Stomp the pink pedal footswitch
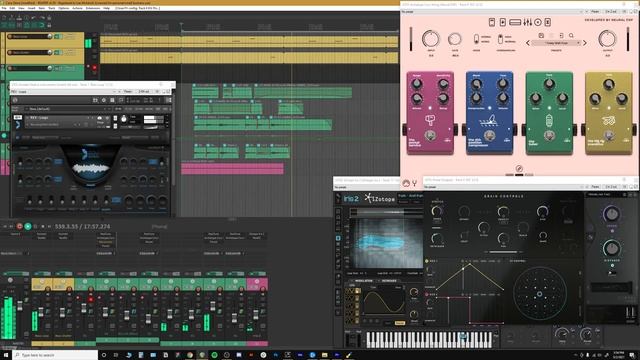 pos(429,136)
